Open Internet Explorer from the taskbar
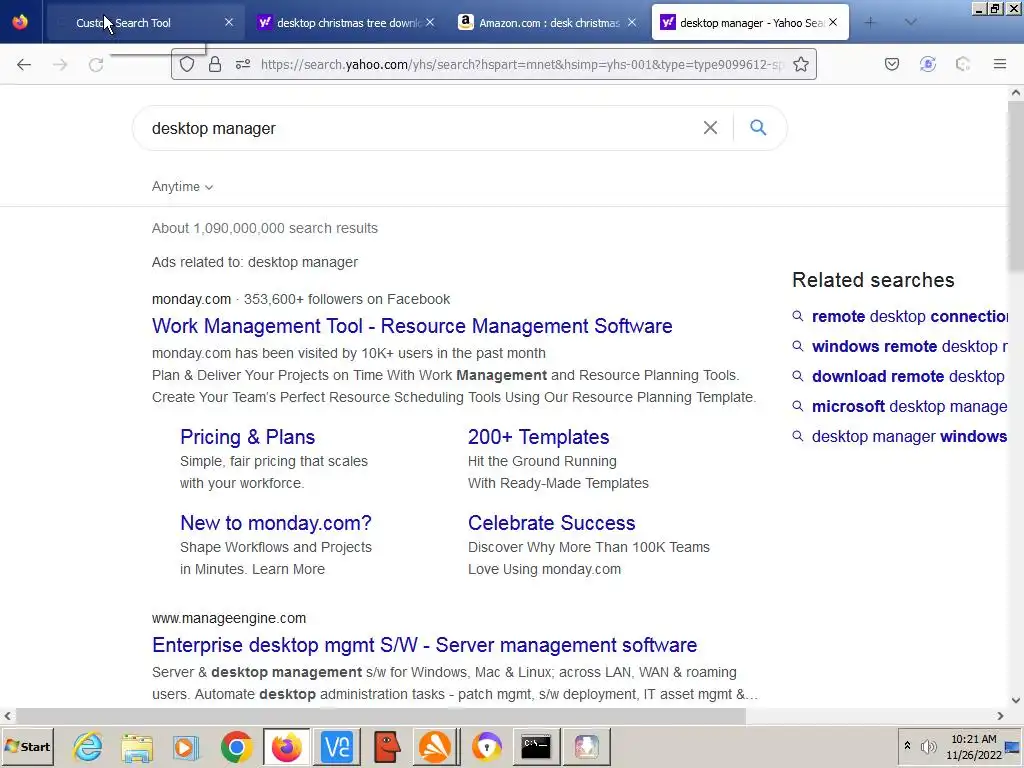Image resolution: width=1024 pixels, height=768 pixels. coord(88,746)
